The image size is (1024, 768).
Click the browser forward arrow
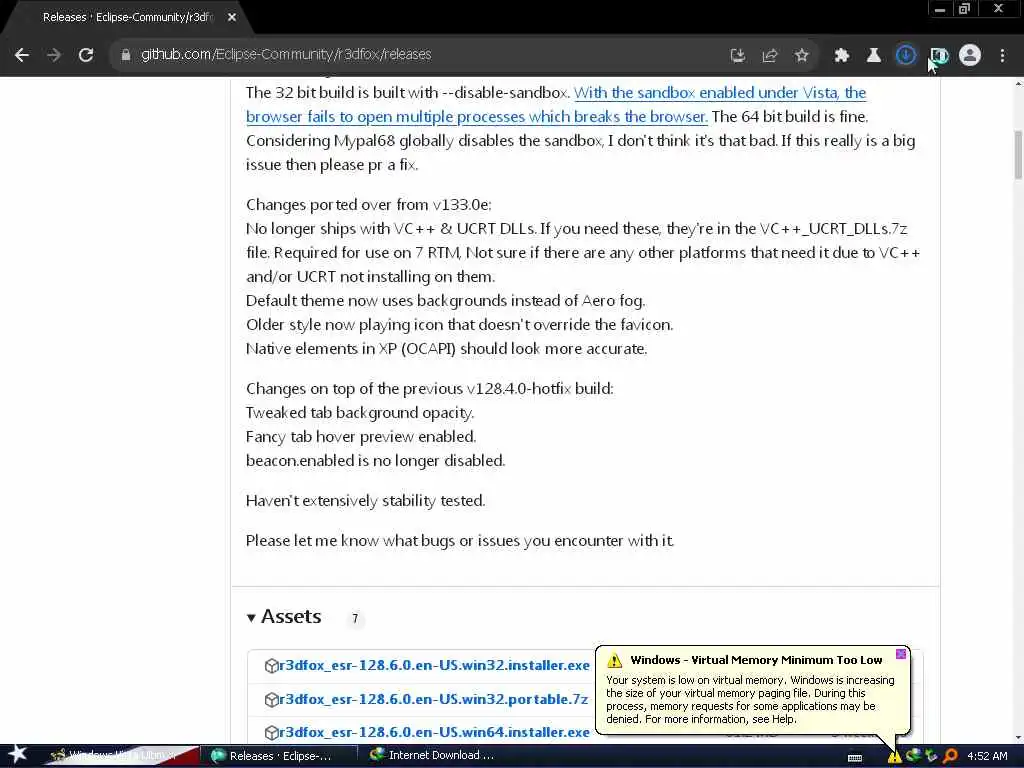(54, 55)
